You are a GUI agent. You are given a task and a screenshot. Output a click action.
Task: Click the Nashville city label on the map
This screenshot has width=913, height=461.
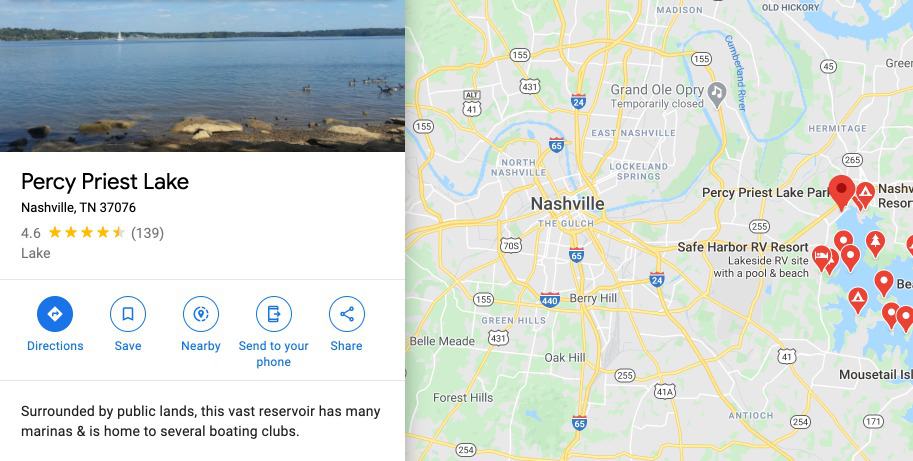[x=567, y=204]
